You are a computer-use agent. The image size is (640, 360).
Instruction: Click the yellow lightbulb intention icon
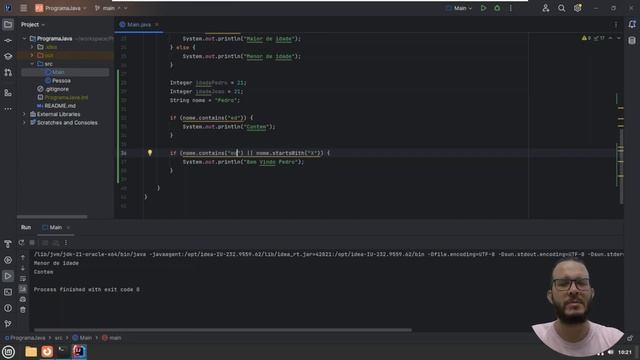click(150, 153)
